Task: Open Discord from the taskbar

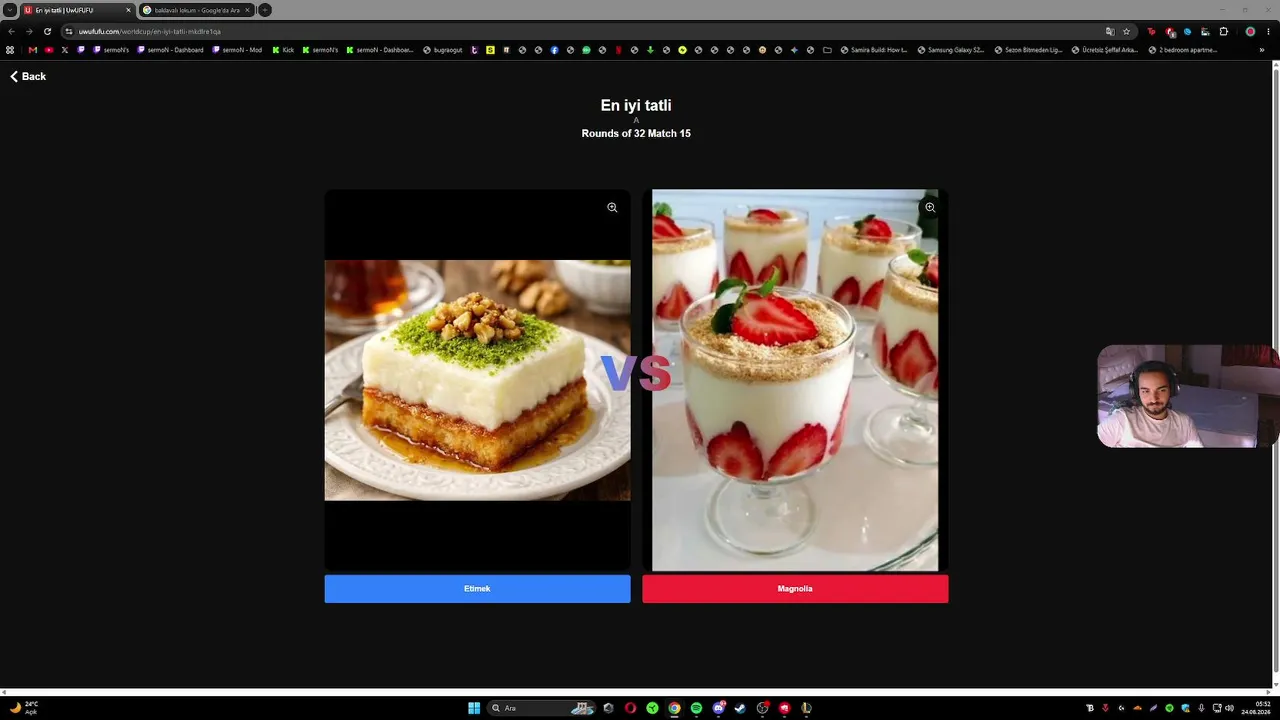Action: [x=718, y=708]
